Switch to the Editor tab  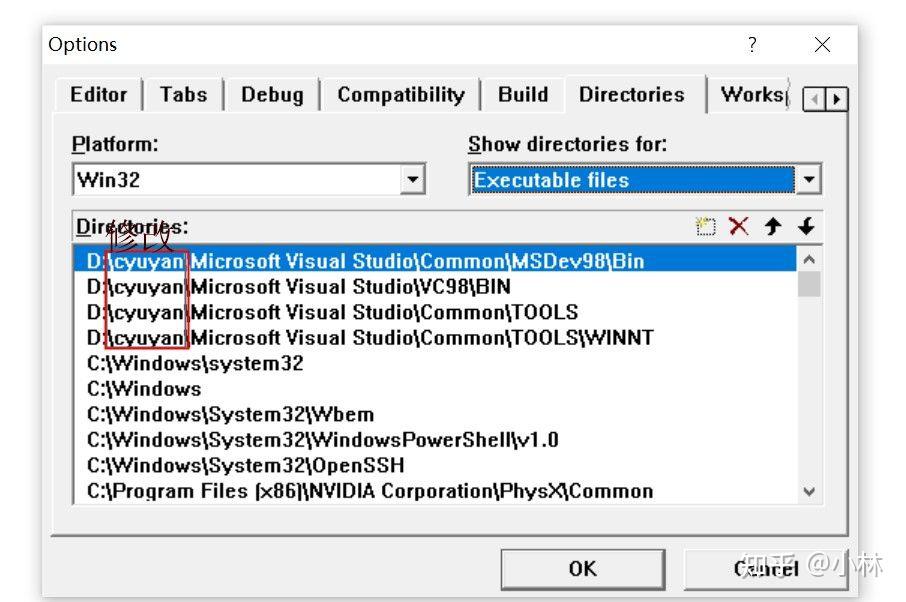point(99,95)
